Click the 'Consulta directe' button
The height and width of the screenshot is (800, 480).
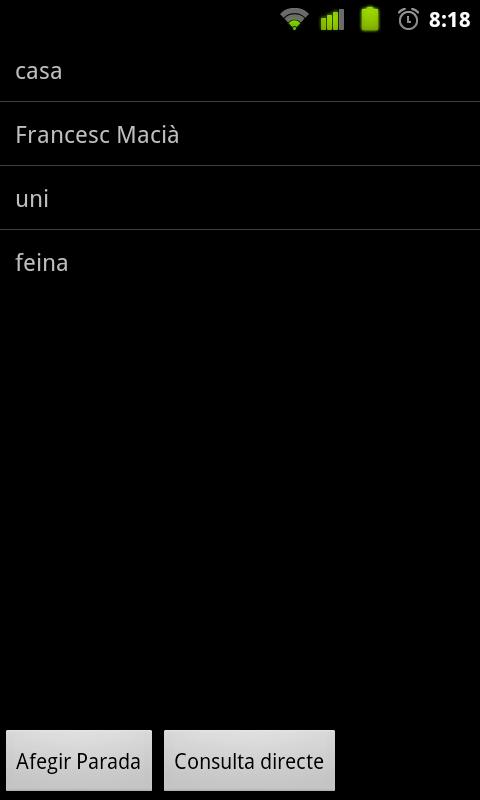tap(249, 761)
